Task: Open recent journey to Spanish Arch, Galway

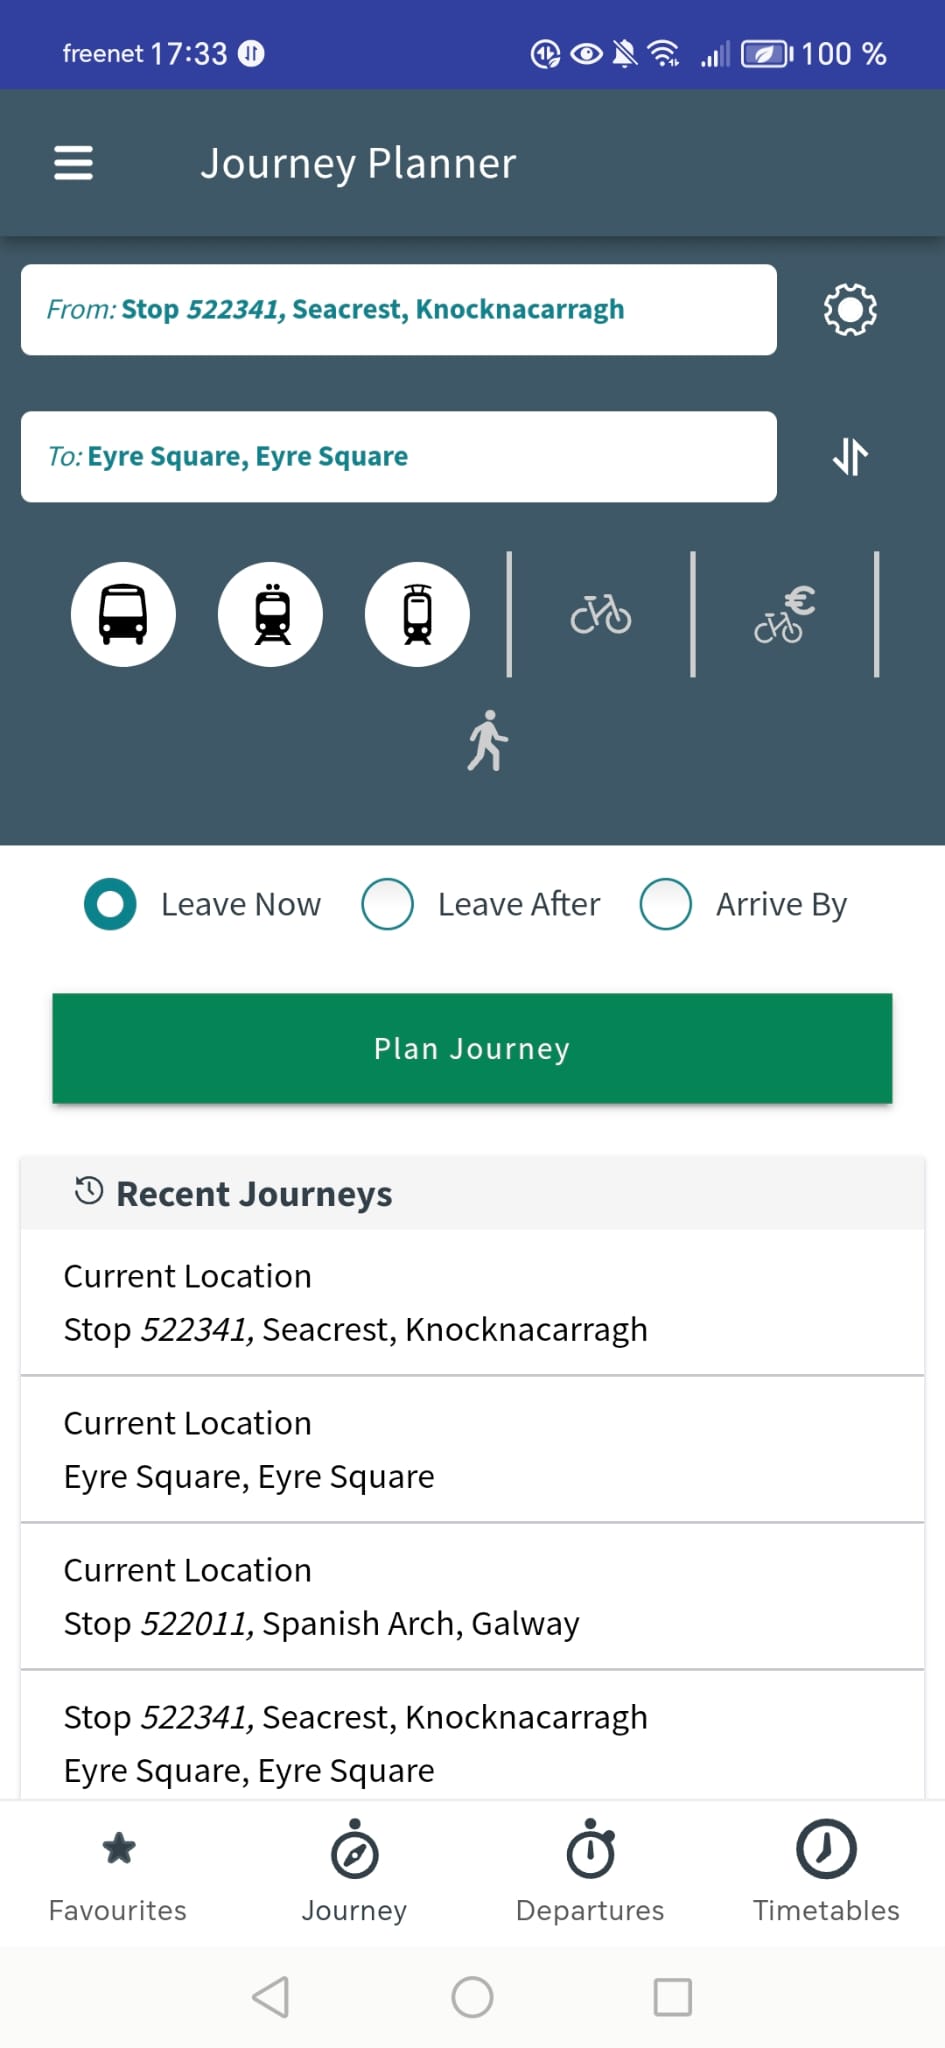Action: [472, 1596]
